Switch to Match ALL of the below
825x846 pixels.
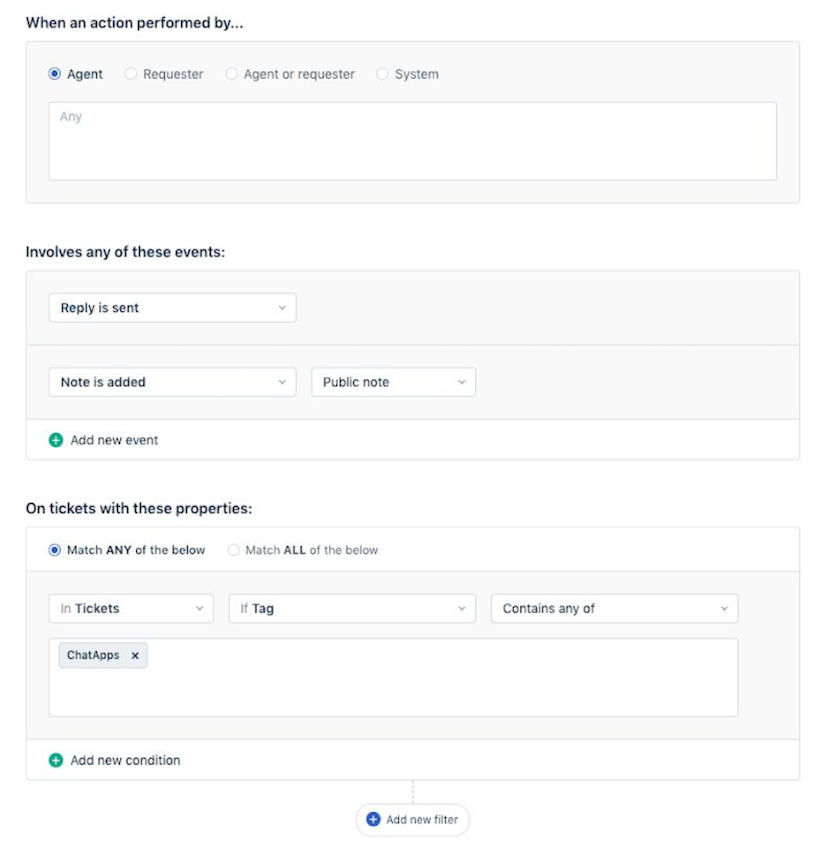[232, 550]
